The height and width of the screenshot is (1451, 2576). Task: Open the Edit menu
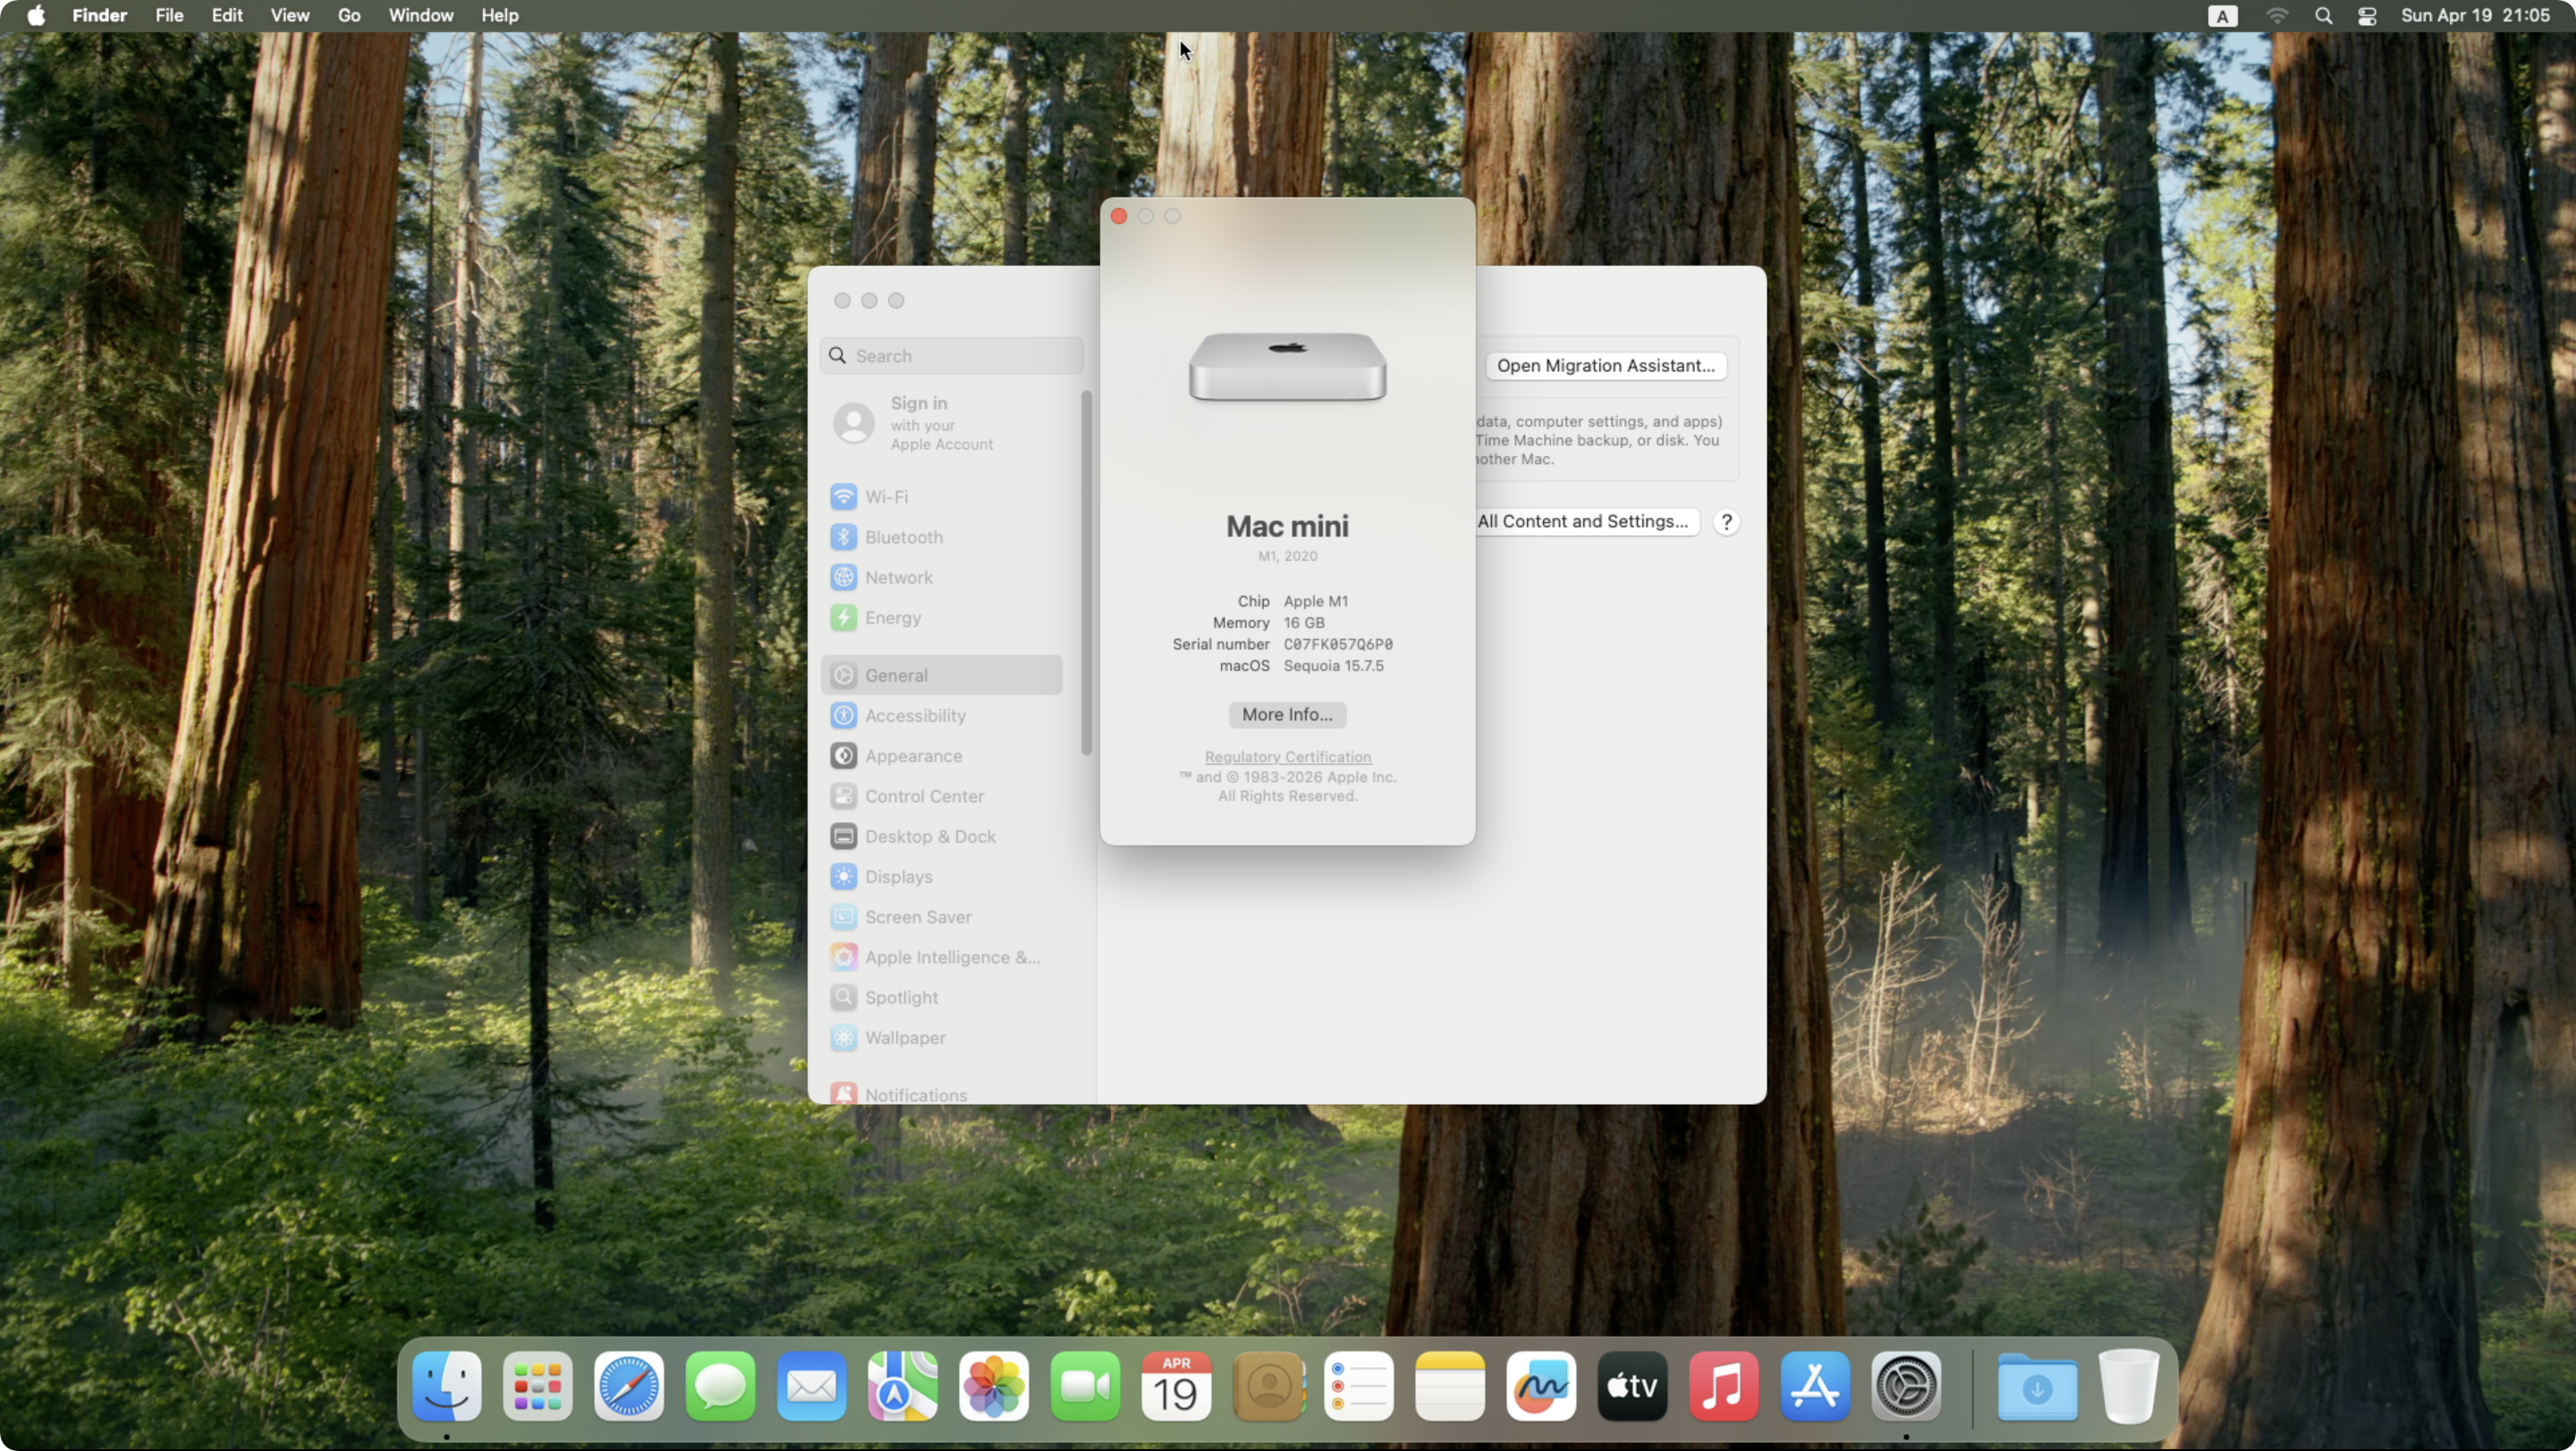(x=227, y=15)
